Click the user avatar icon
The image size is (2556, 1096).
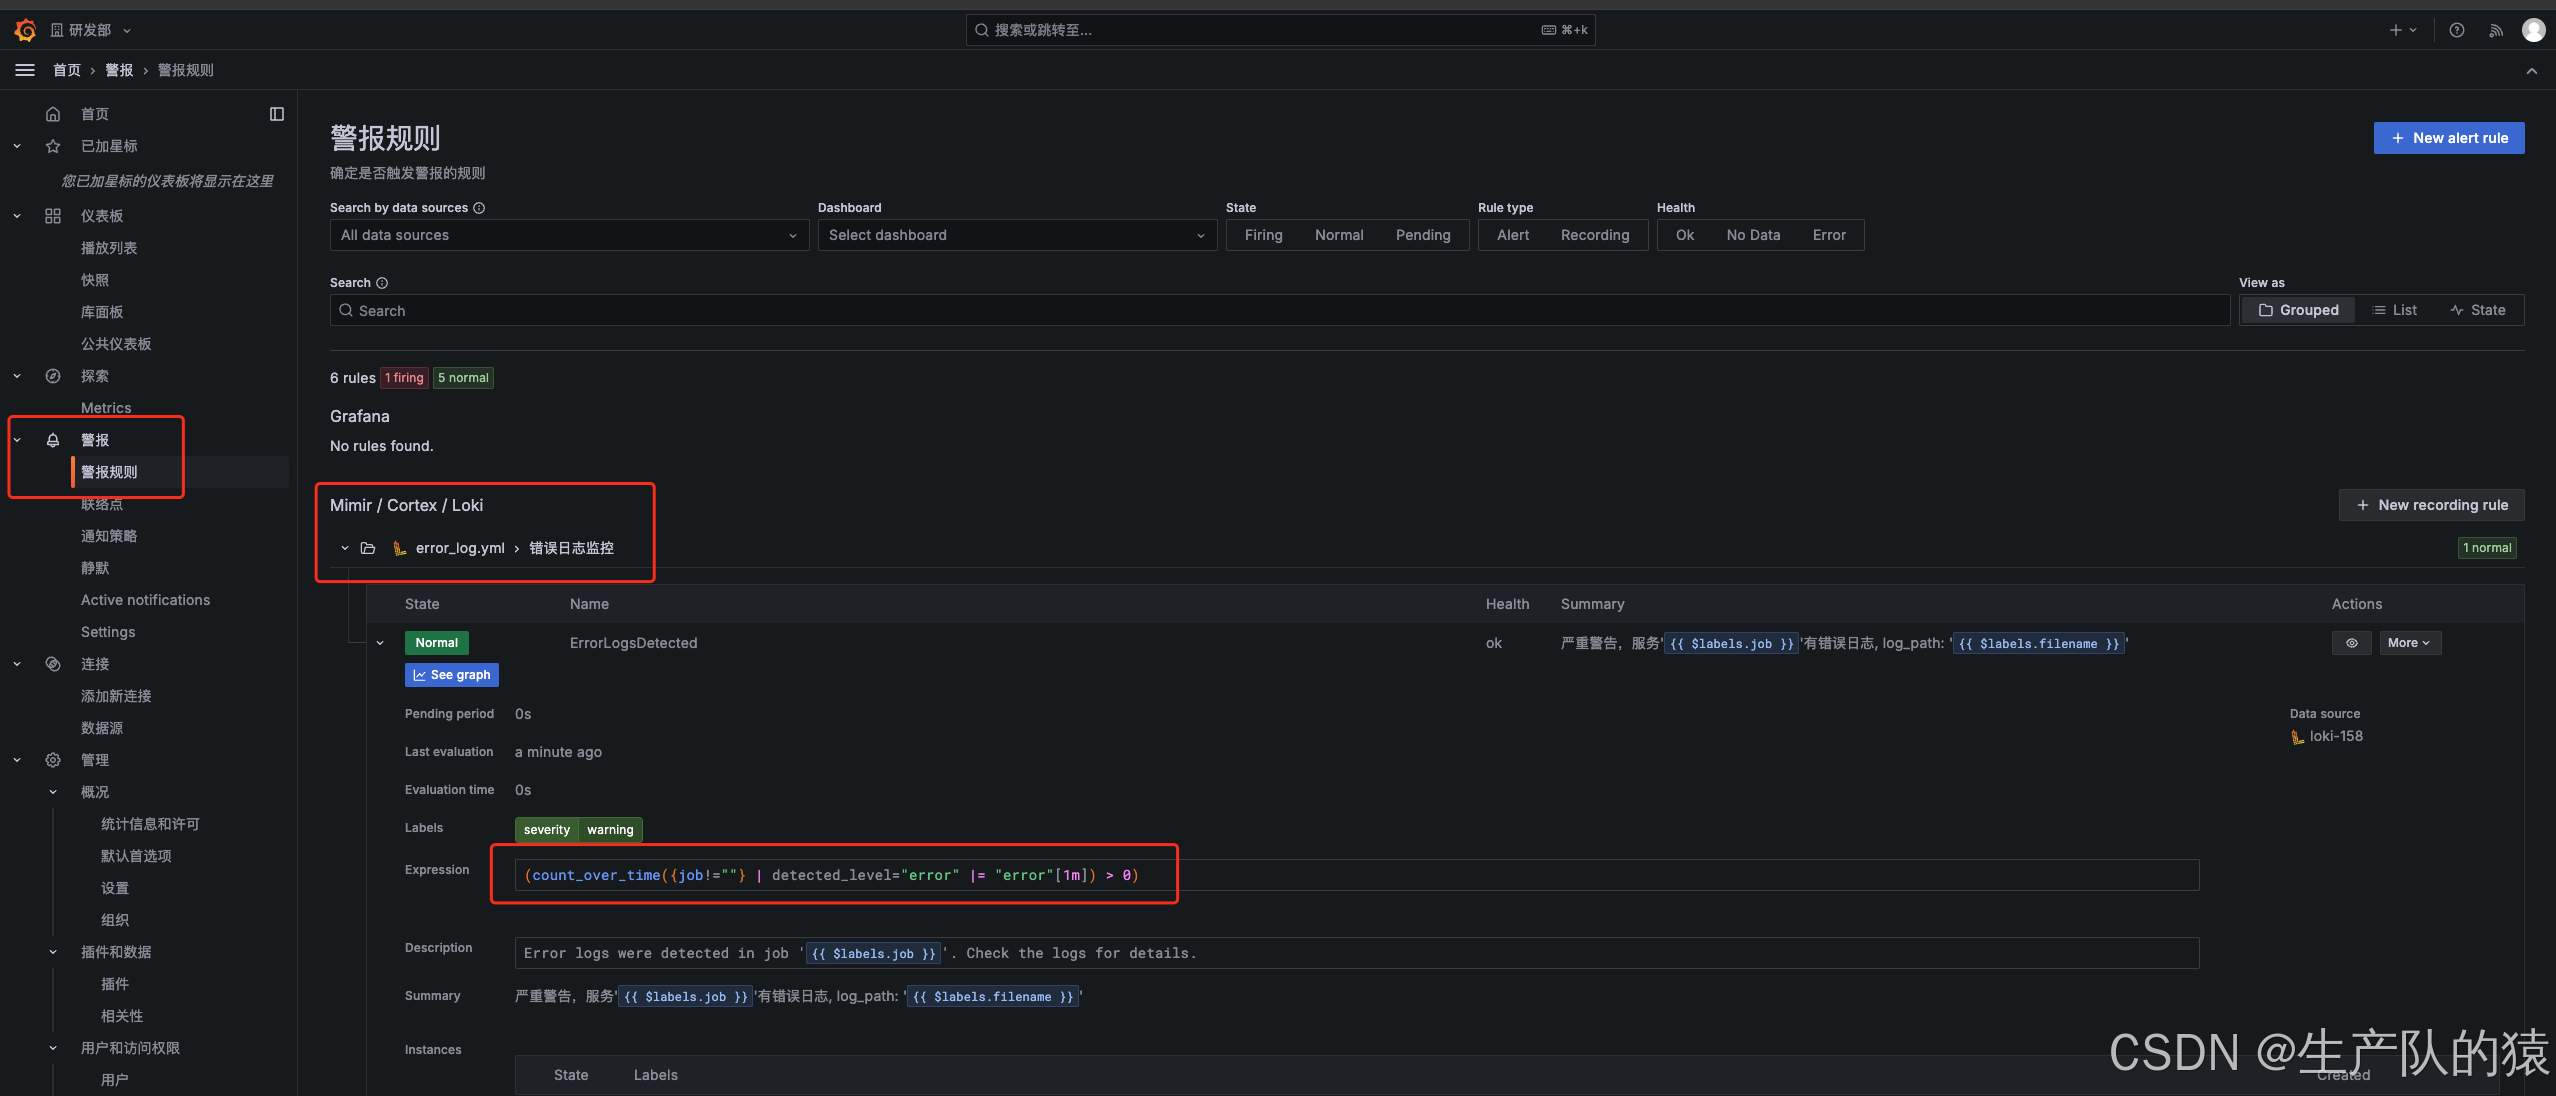2534,30
